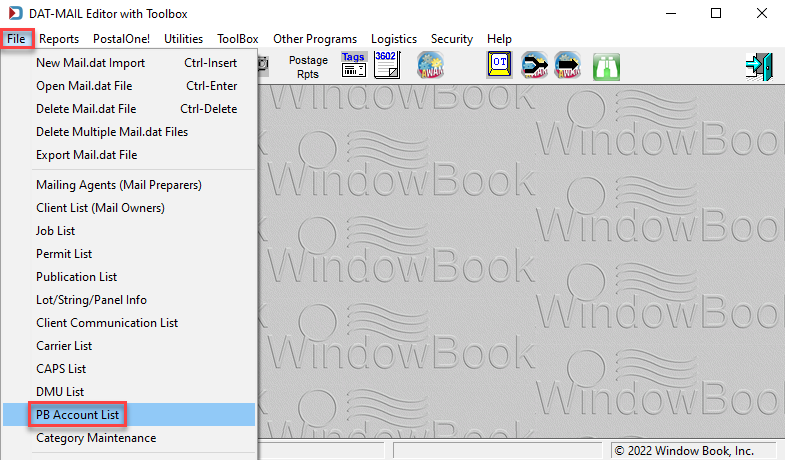Click the Tags toolbar icon
The width and height of the screenshot is (785, 460).
[x=354, y=65]
